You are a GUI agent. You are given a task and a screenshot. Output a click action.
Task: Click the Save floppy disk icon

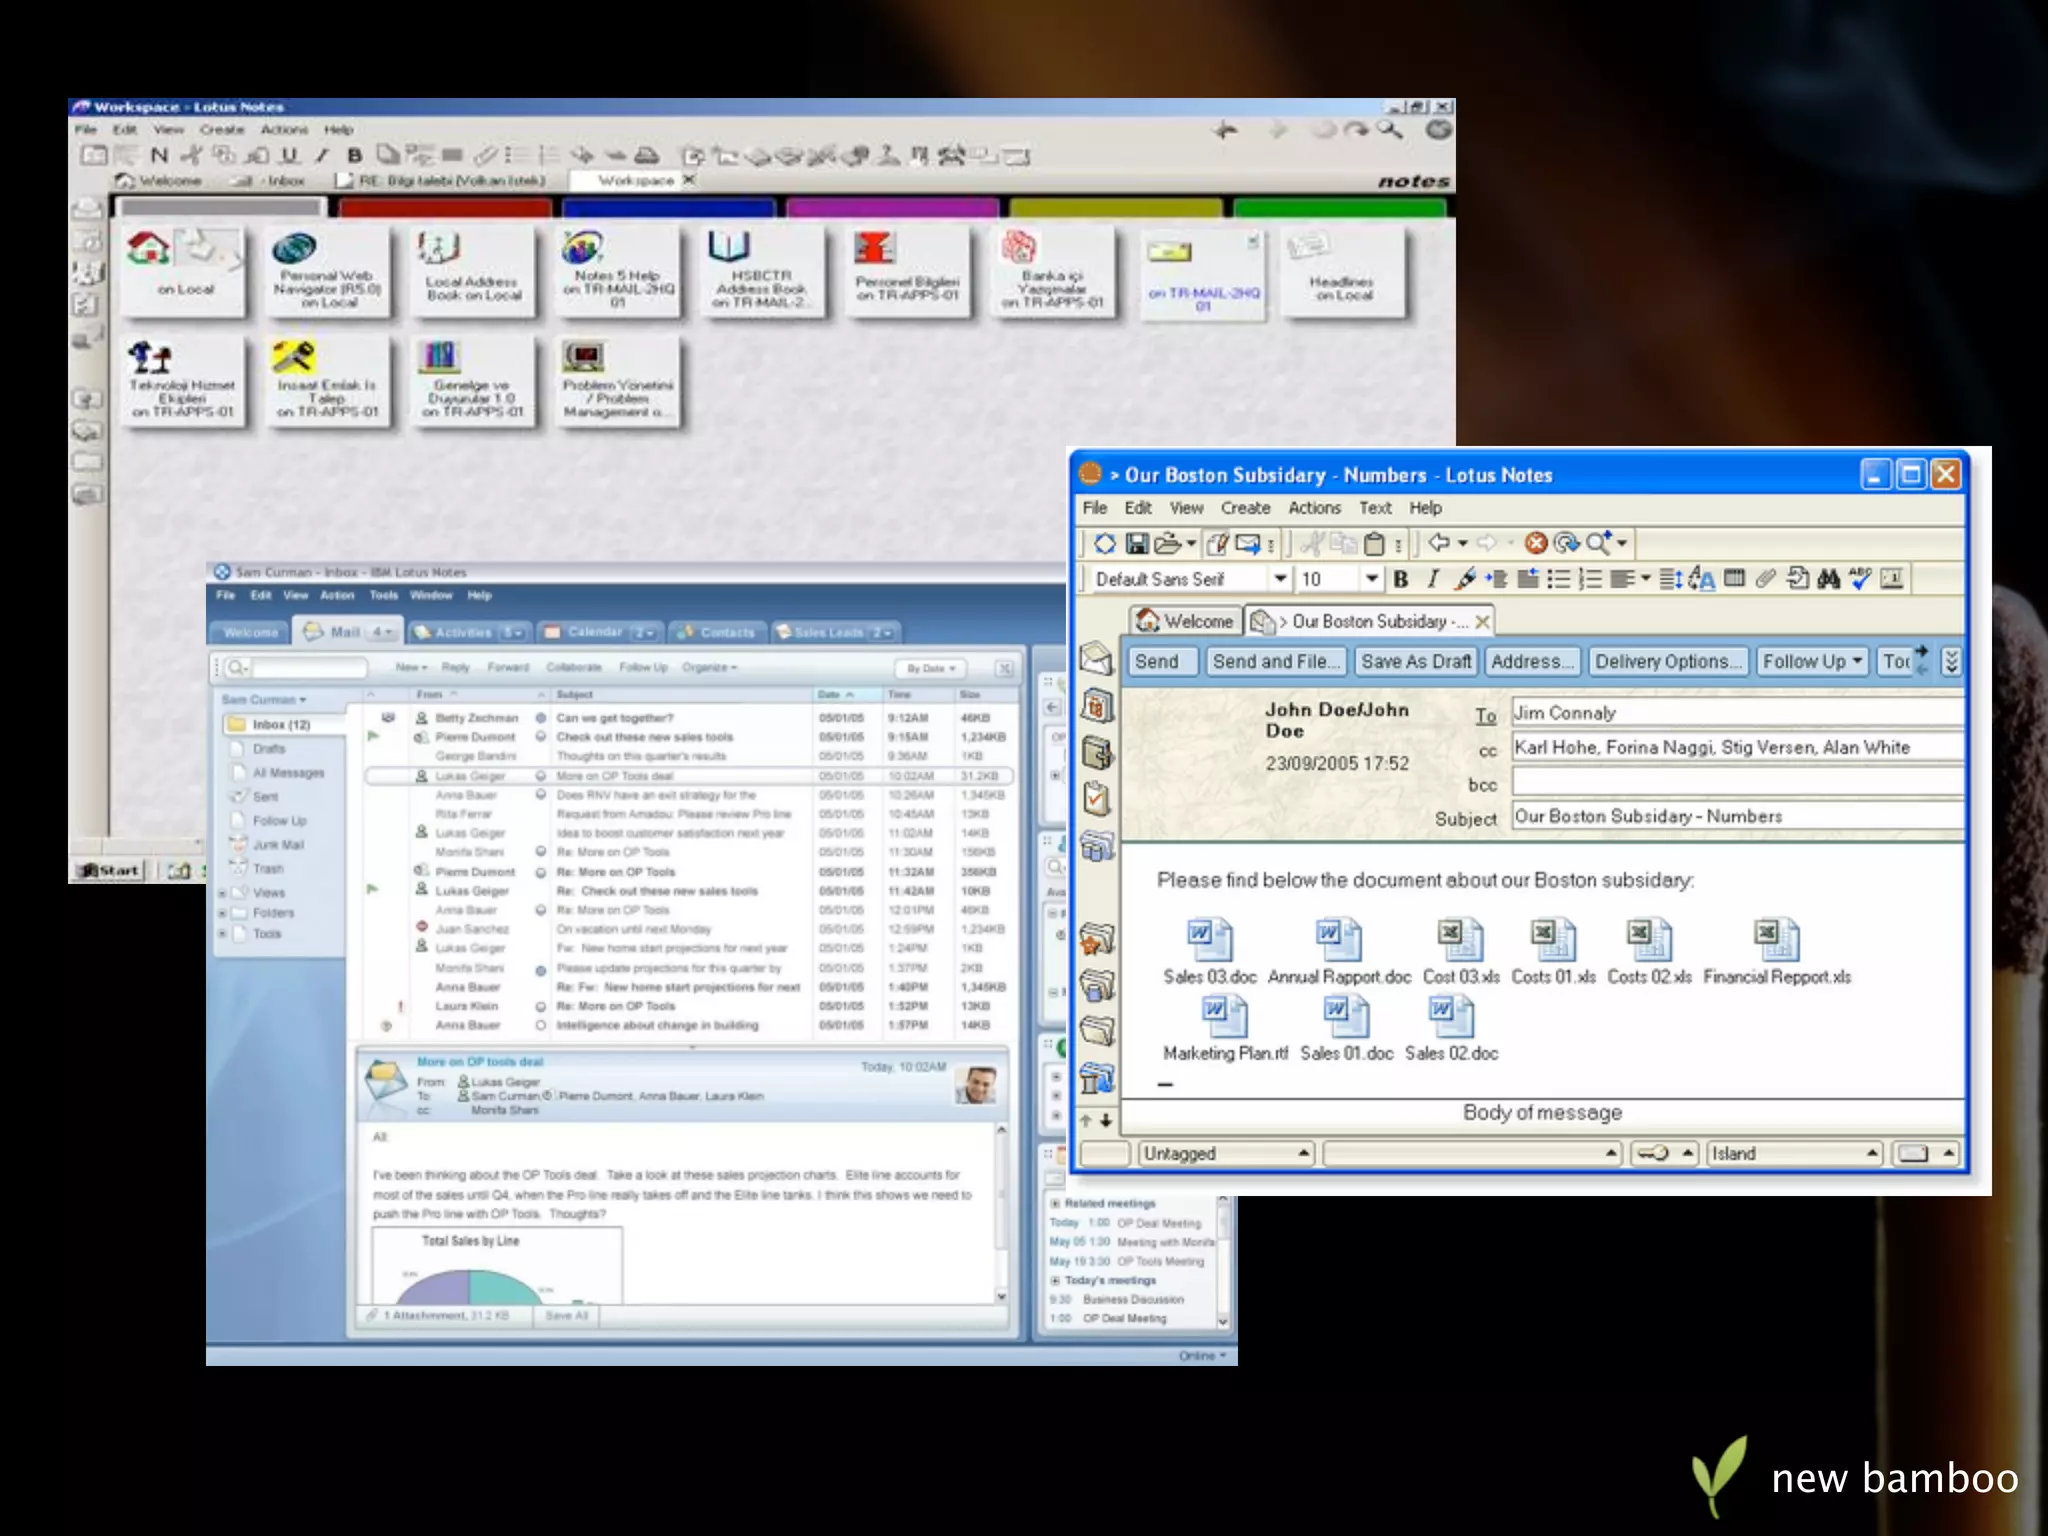[1137, 543]
